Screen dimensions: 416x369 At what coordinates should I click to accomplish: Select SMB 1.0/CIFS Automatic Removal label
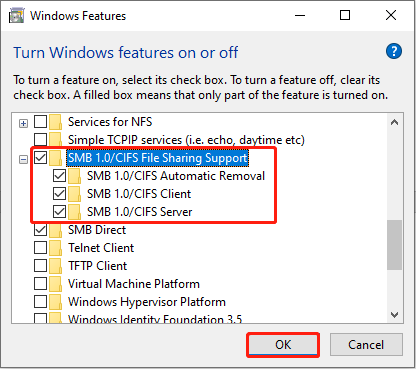pyautogui.click(x=176, y=176)
